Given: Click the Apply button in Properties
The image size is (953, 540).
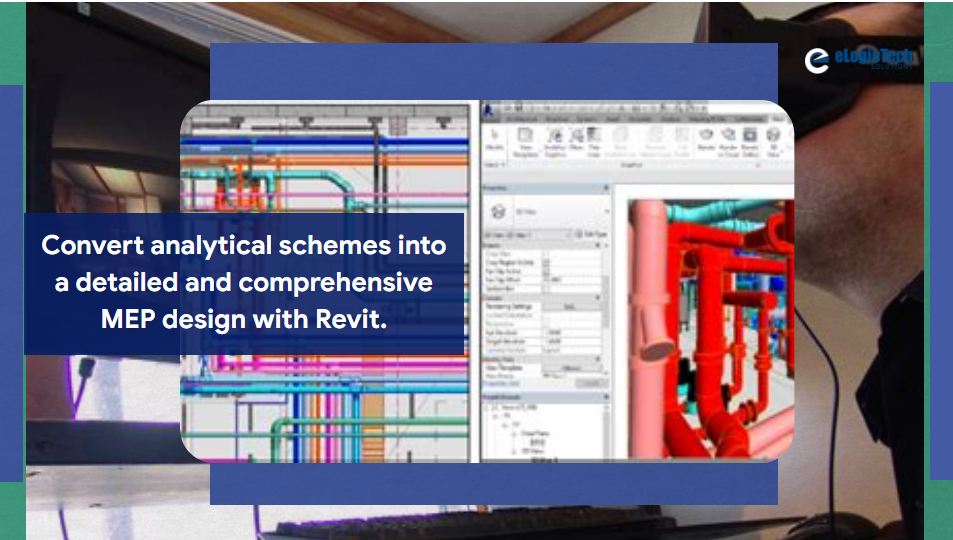Looking at the screenshot, I should (x=590, y=383).
